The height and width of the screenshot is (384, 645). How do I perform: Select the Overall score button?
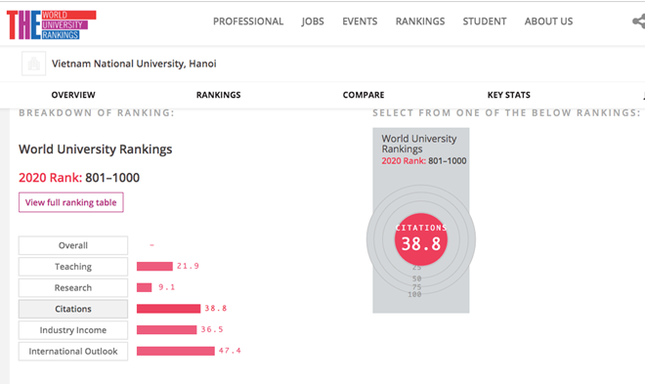[x=73, y=245]
